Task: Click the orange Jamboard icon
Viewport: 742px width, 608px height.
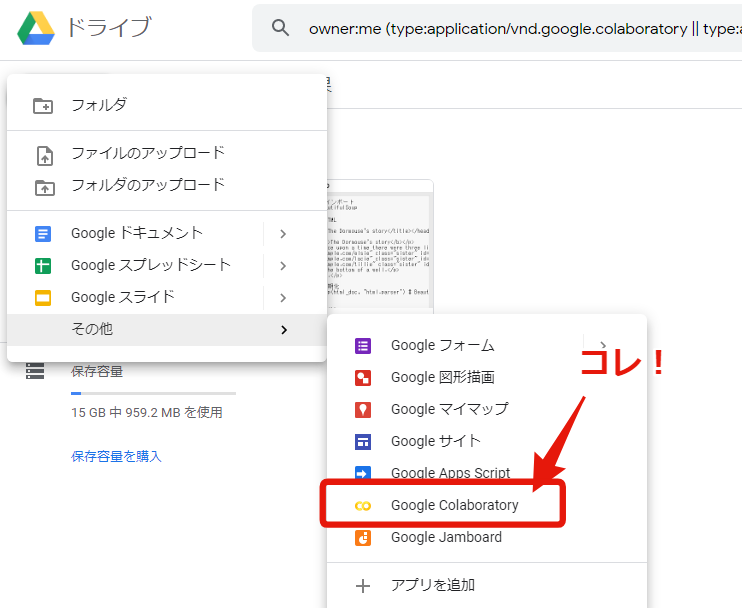Action: 363,538
